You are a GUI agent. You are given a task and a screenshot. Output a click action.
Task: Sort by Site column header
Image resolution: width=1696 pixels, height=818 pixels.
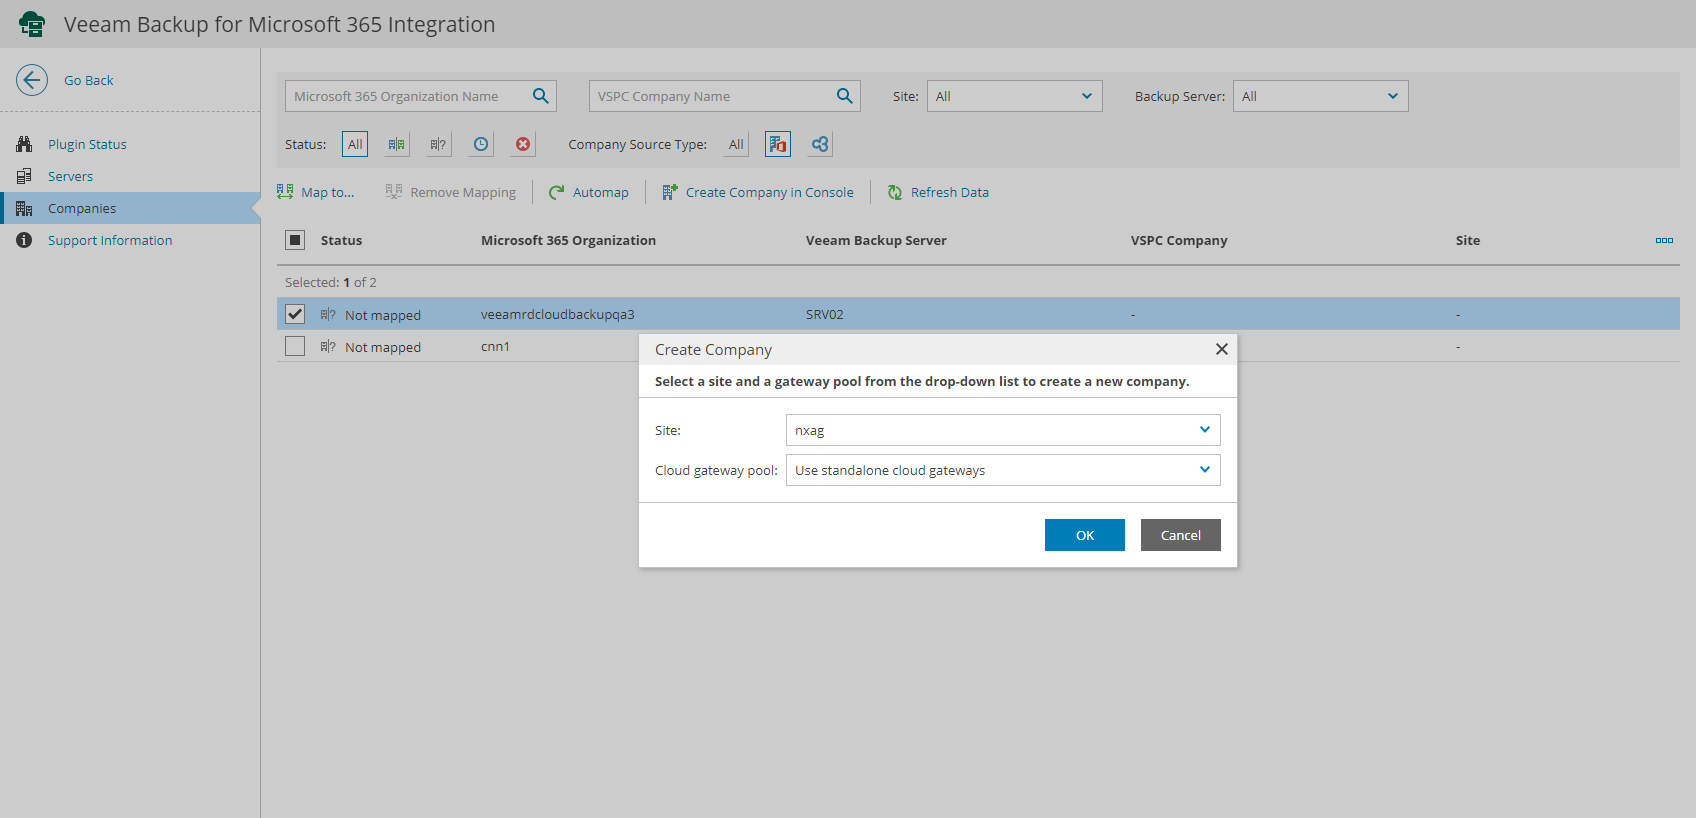pos(1468,240)
